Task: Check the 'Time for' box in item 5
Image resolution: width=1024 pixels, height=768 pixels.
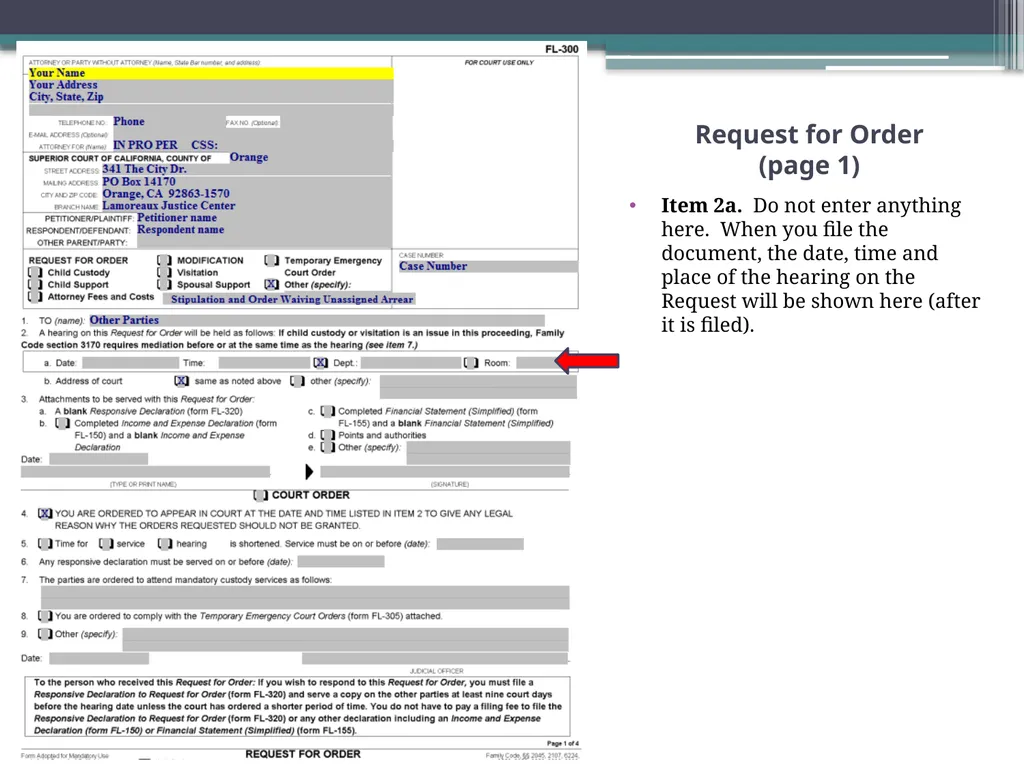Action: 45,544
